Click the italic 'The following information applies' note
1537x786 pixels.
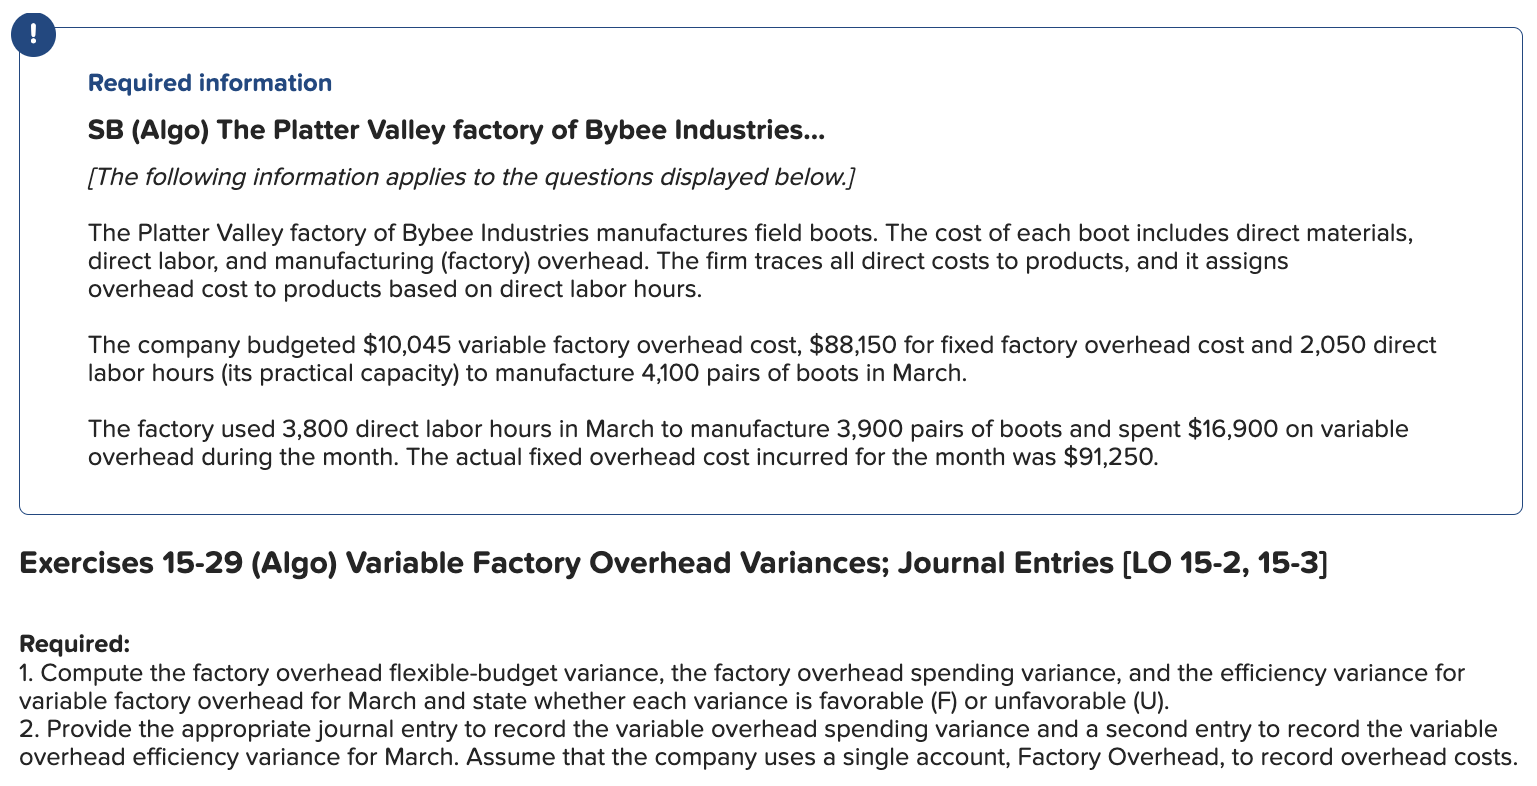click(x=472, y=178)
